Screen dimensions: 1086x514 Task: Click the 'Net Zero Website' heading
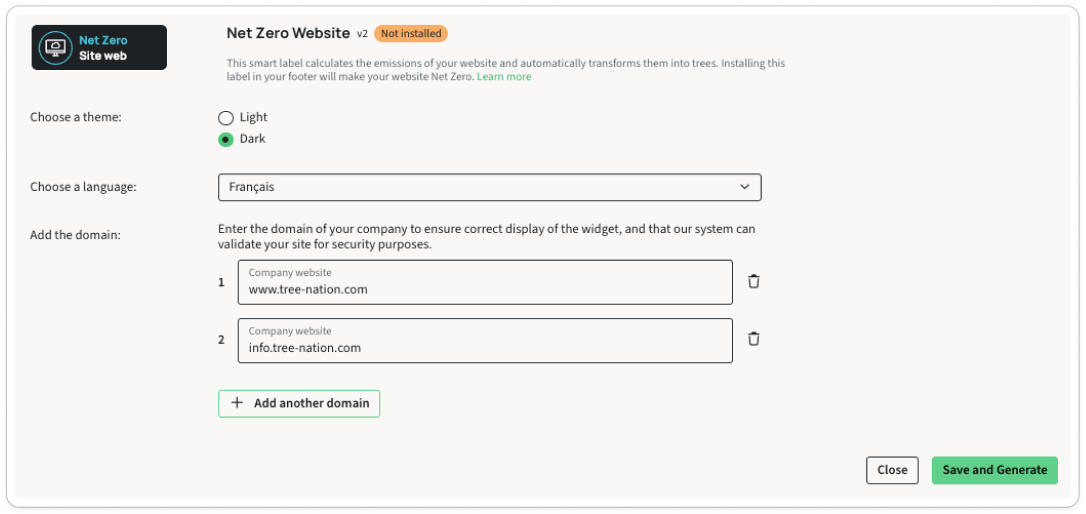tap(288, 34)
